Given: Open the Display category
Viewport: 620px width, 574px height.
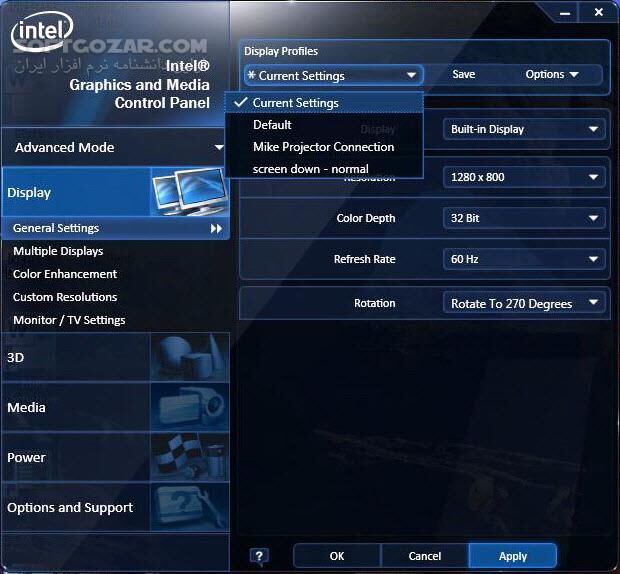Looking at the screenshot, I should 115,192.
